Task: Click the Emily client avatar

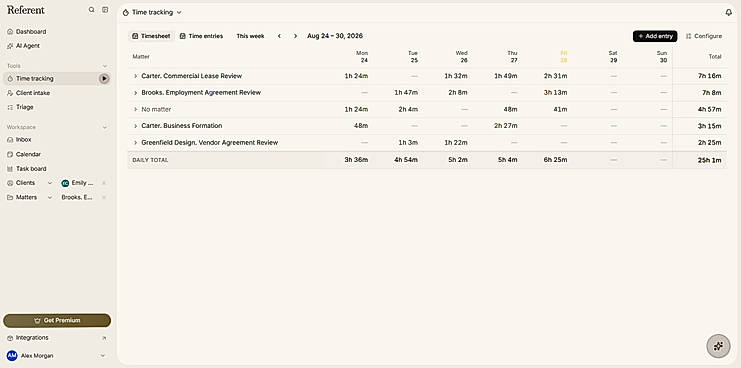Action: pos(65,183)
